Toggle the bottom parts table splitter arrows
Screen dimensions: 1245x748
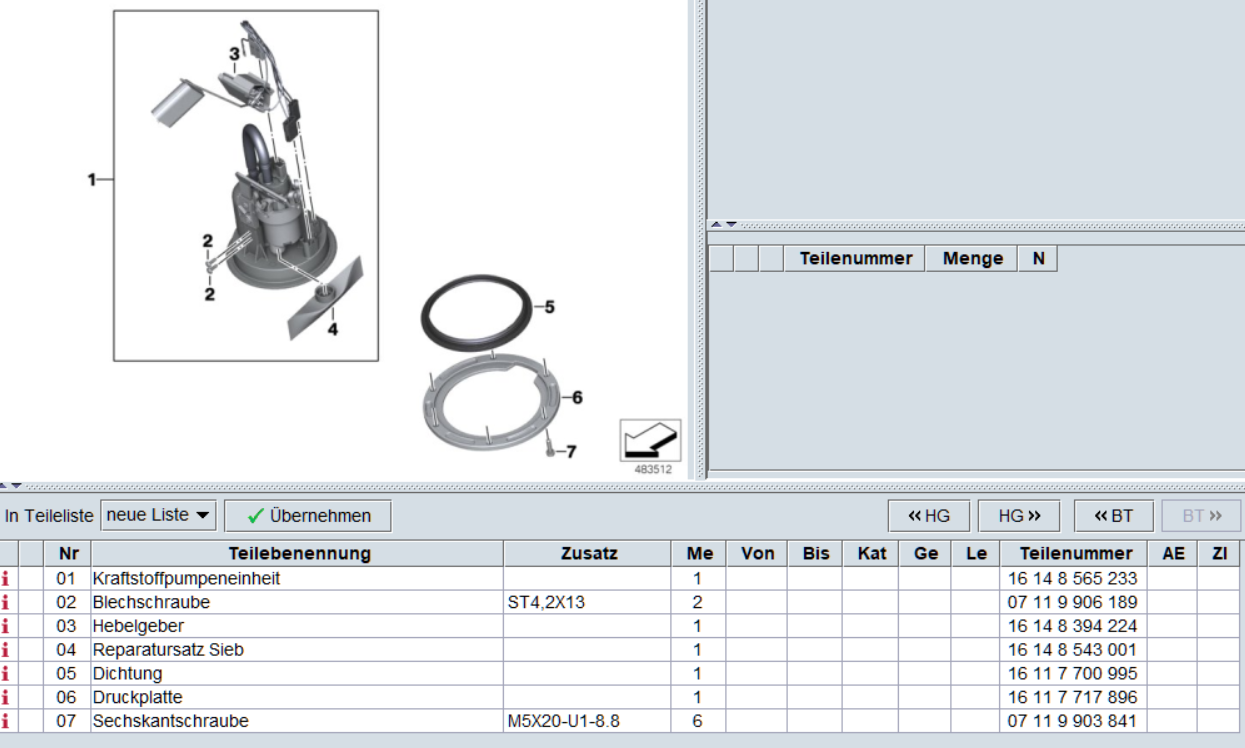(12, 486)
